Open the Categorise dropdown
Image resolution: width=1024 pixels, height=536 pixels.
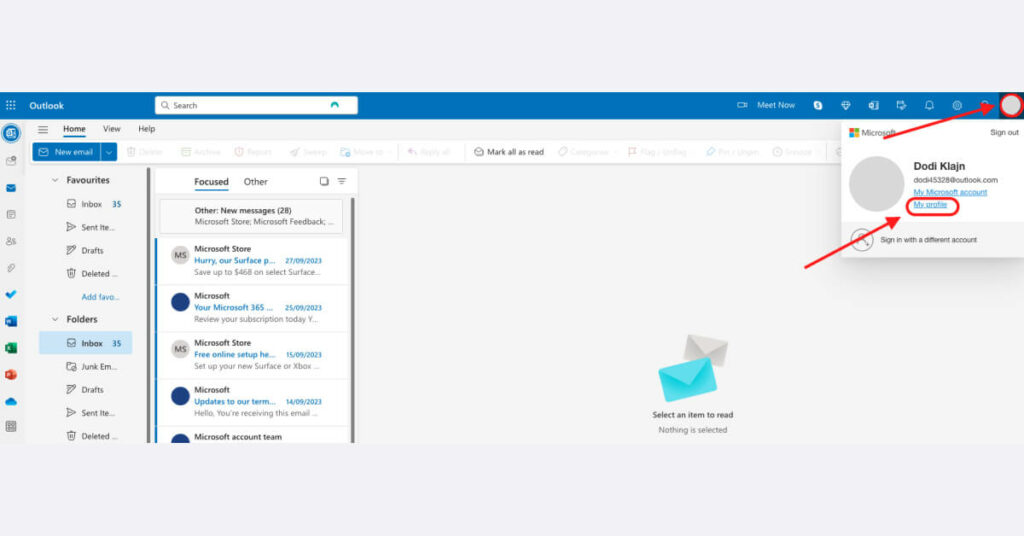pyautogui.click(x=587, y=151)
